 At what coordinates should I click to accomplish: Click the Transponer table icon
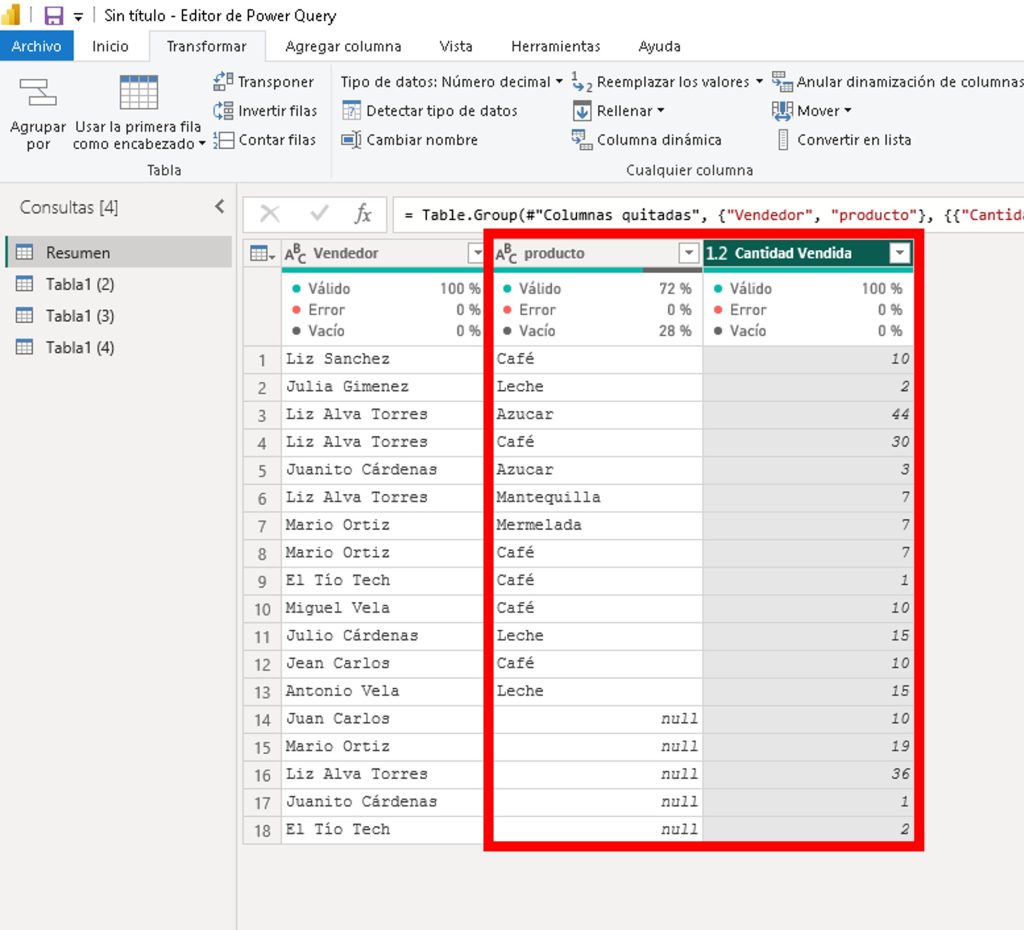pyautogui.click(x=223, y=82)
